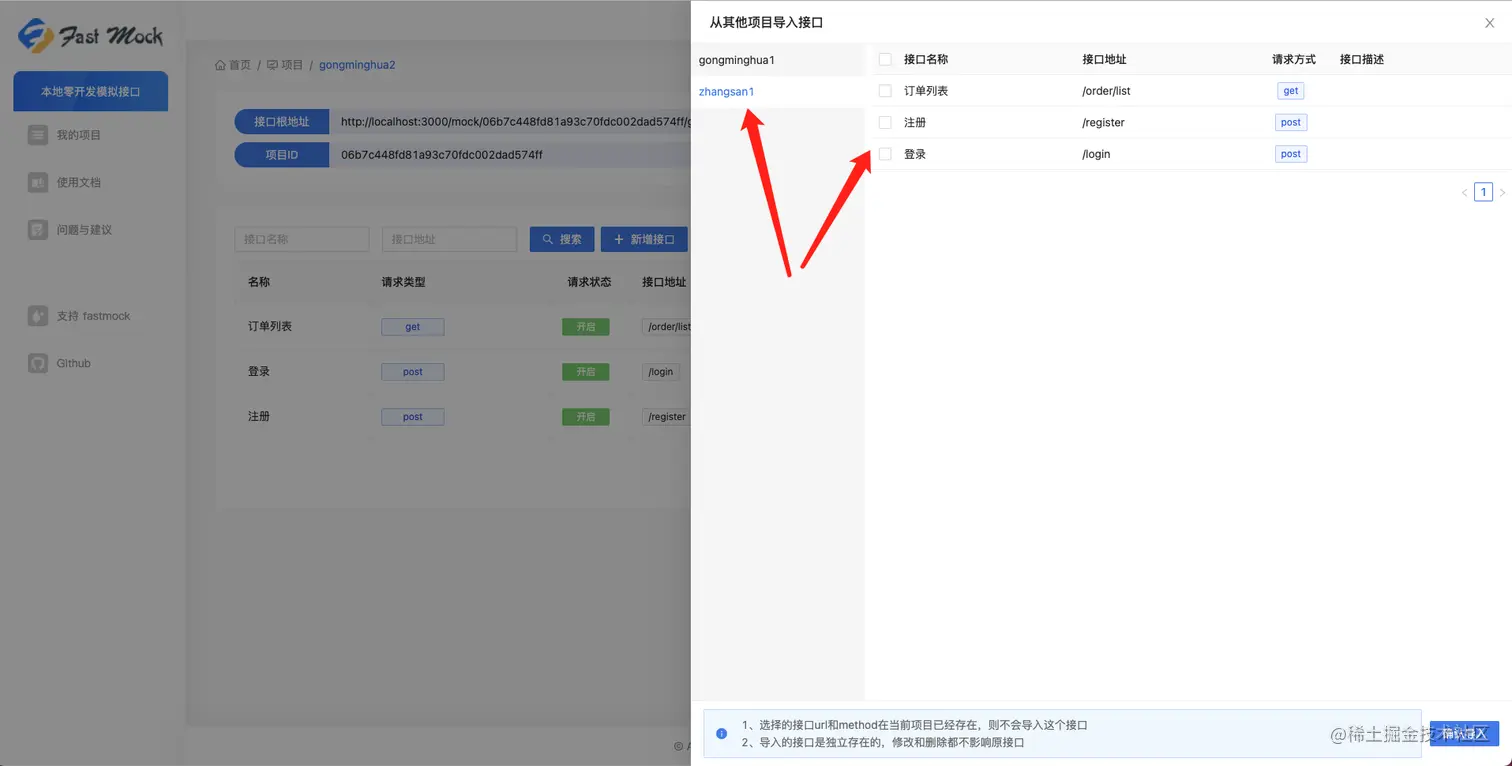The image size is (1512, 766).
Task: Click 订单列表 name in drawer table
Action: (x=926, y=91)
